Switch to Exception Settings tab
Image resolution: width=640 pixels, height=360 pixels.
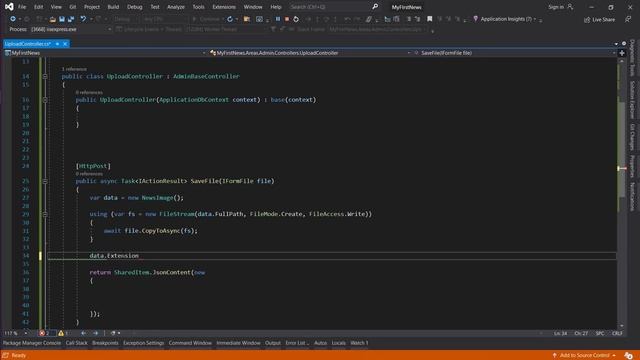click(144, 343)
